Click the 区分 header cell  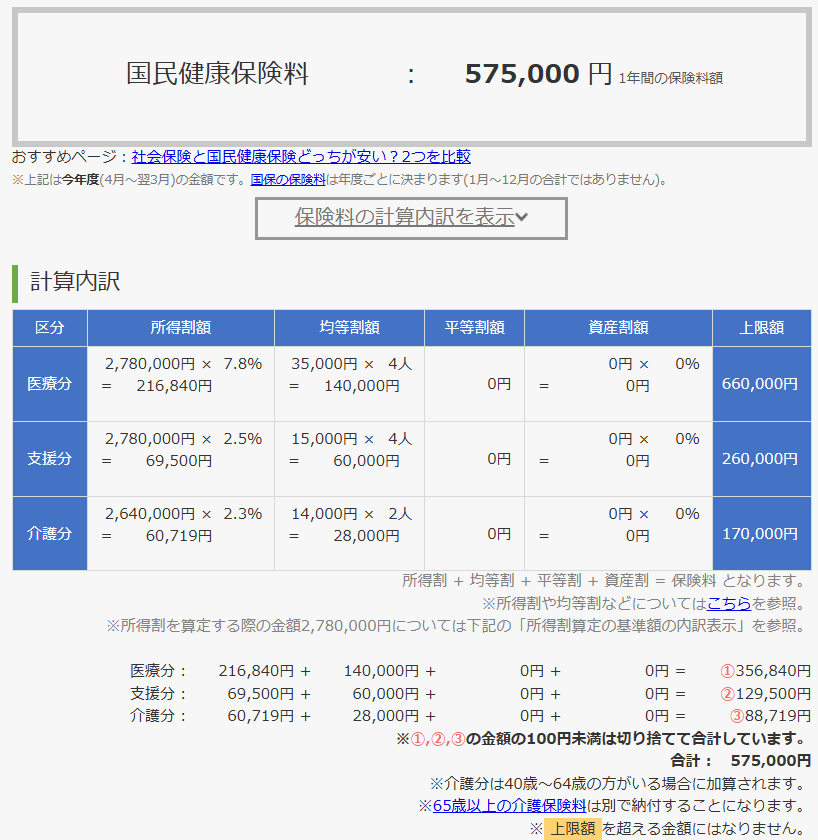[x=49, y=328]
